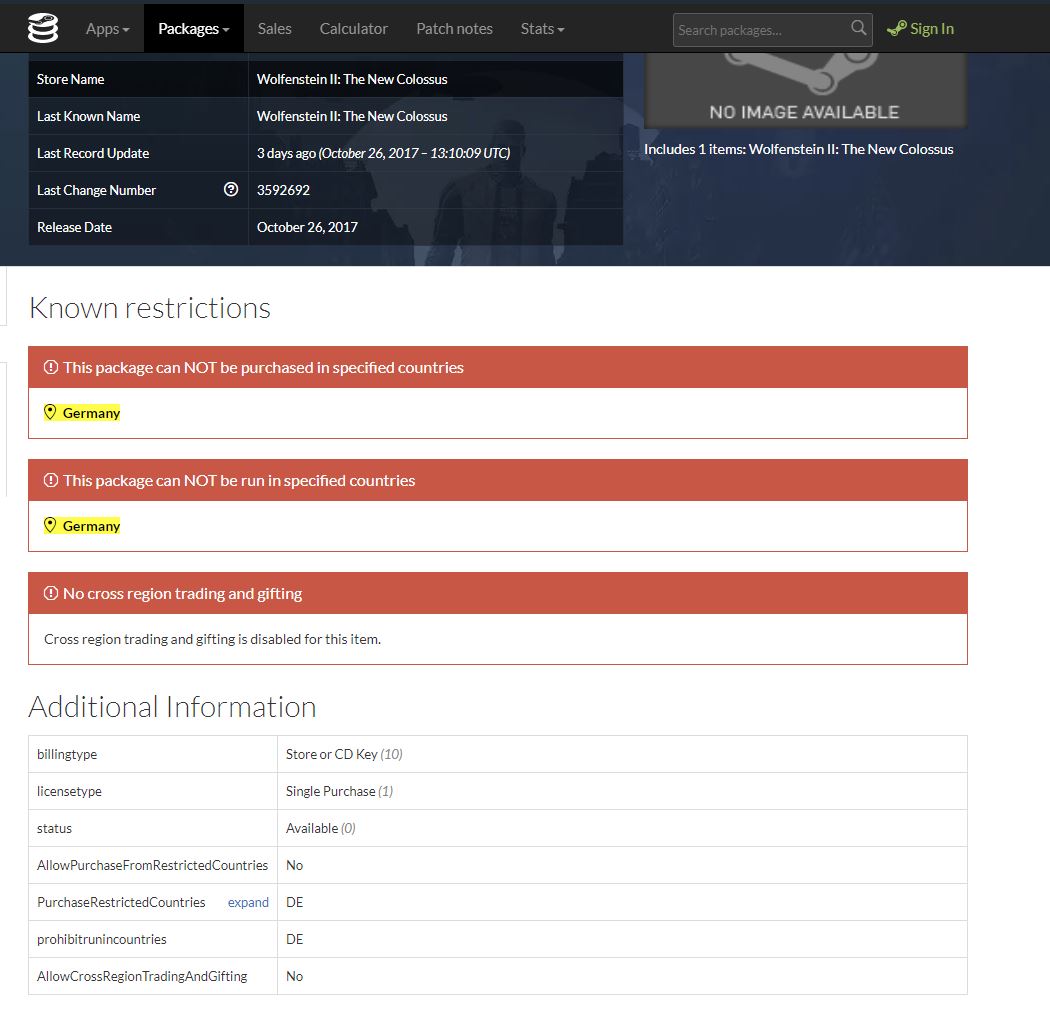Click the status row label
The image size is (1050, 1014).
click(54, 828)
